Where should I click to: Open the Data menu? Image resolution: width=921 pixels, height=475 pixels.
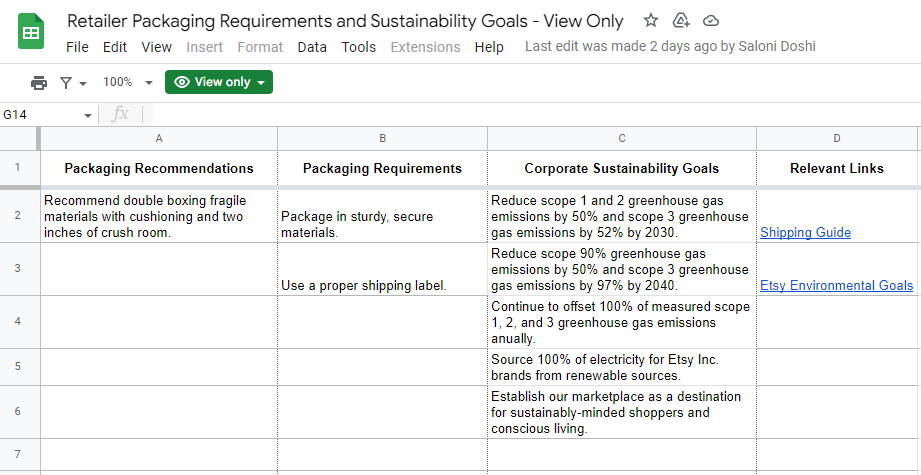(312, 47)
